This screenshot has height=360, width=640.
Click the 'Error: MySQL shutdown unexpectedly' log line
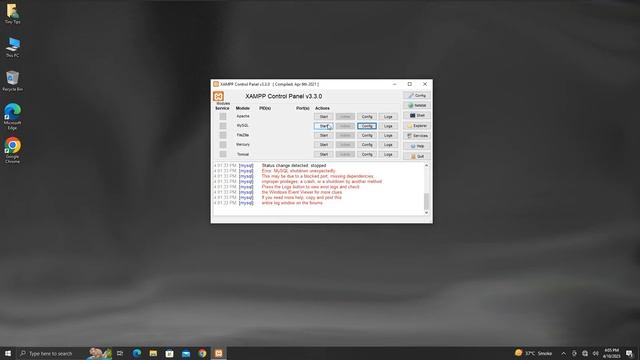click(298, 171)
